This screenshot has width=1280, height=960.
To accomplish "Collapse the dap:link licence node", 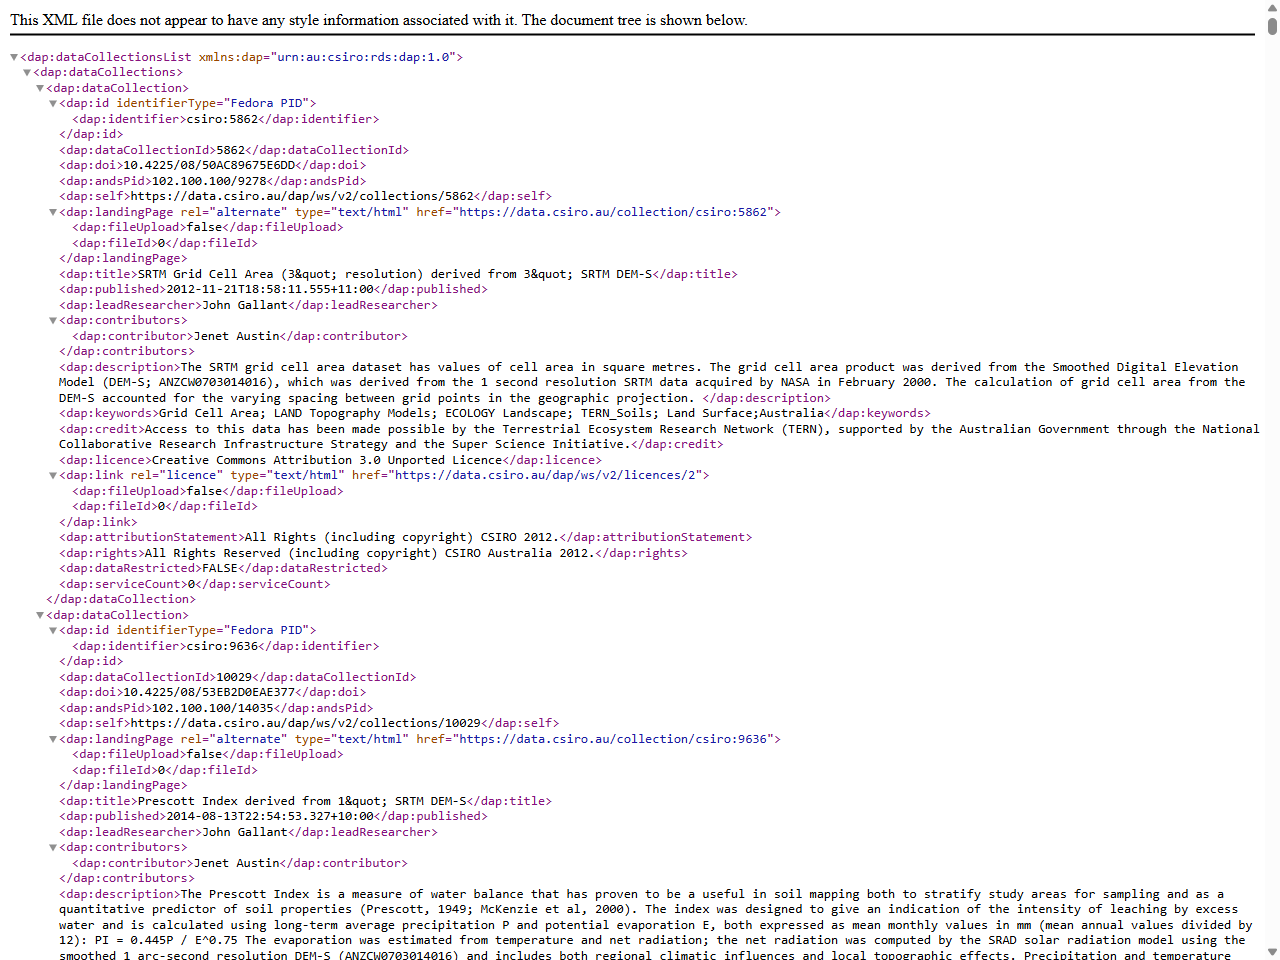I will pos(53,476).
